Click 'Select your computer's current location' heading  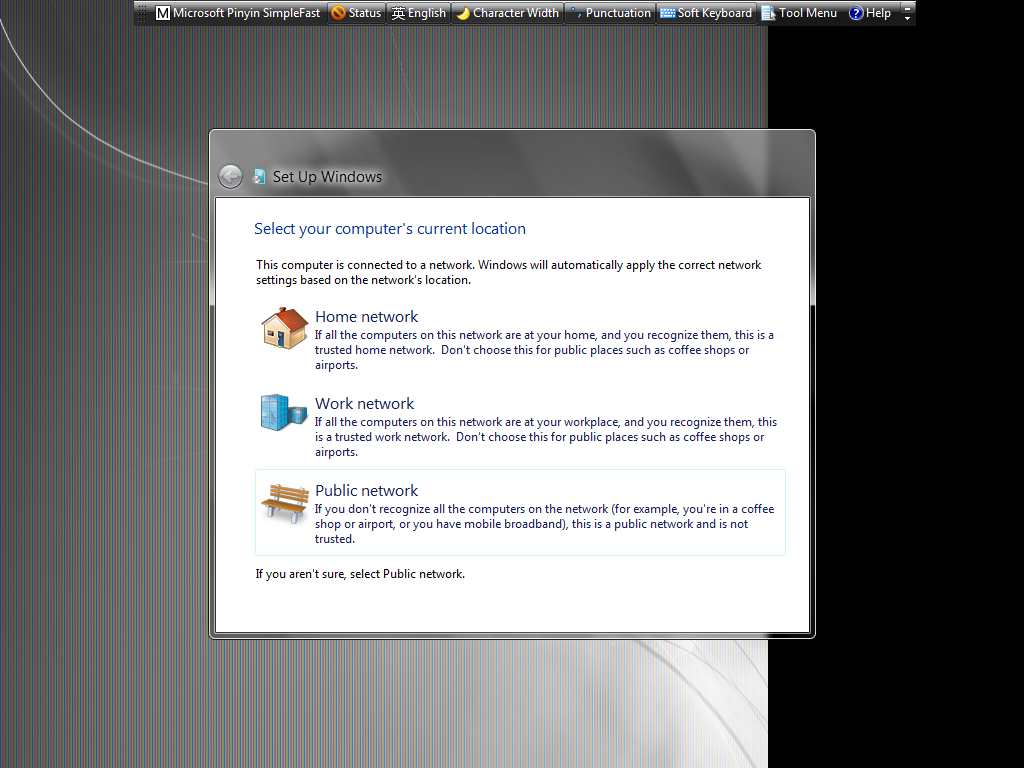pos(390,229)
